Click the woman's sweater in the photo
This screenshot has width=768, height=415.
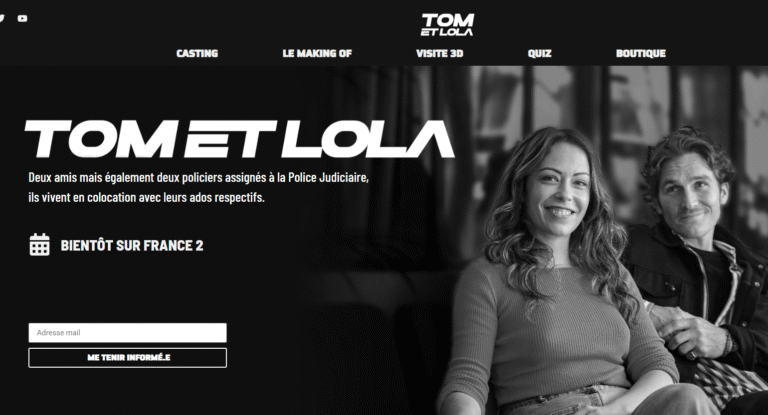[x=553, y=333]
